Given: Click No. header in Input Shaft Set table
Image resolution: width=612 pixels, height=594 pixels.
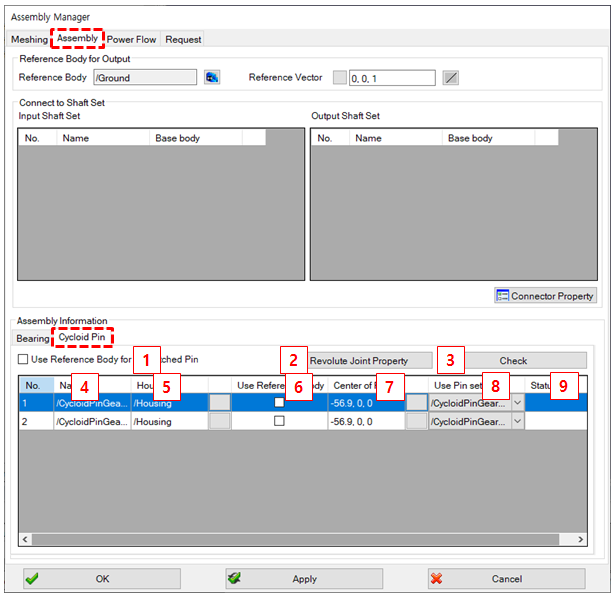Looking at the screenshot, I should pos(37,138).
